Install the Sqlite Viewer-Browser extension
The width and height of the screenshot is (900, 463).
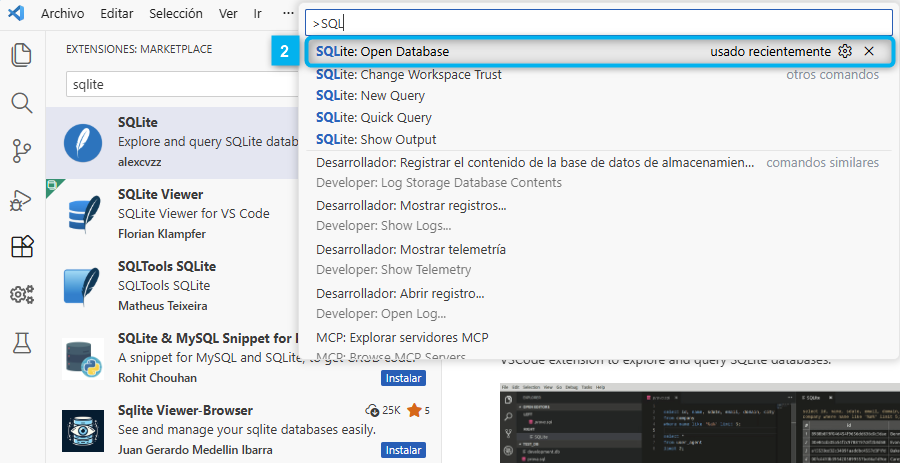pyautogui.click(x=403, y=450)
